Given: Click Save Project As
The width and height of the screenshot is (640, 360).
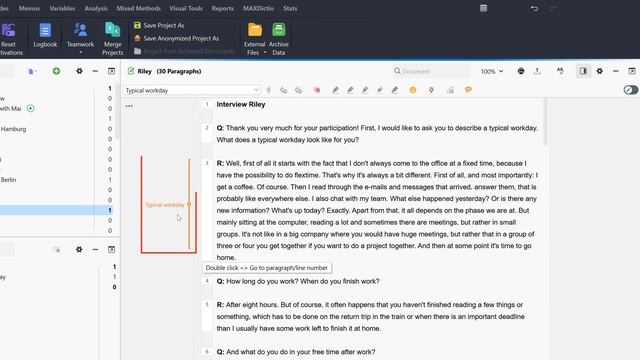Looking at the screenshot, I should click(159, 25).
